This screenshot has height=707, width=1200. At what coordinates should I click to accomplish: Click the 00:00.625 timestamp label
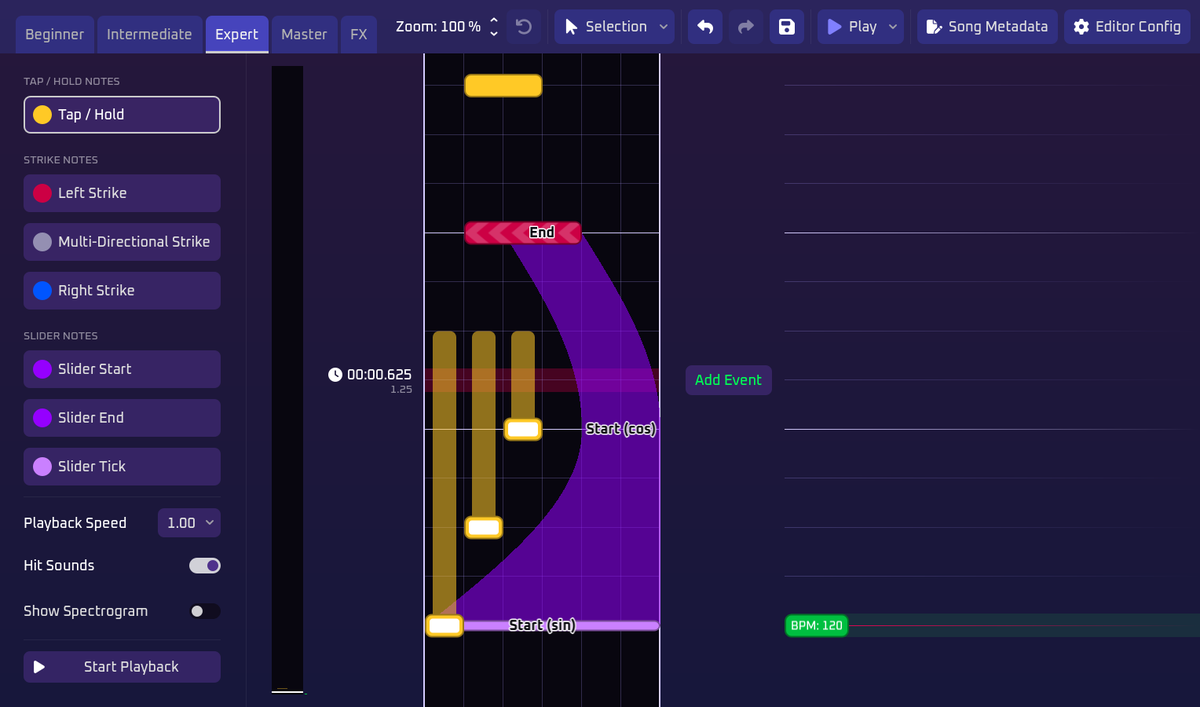379,374
